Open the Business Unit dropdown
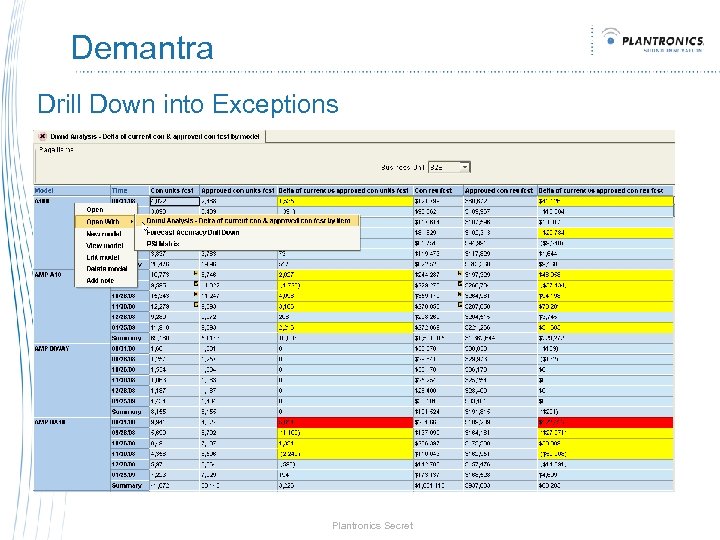 (465, 167)
